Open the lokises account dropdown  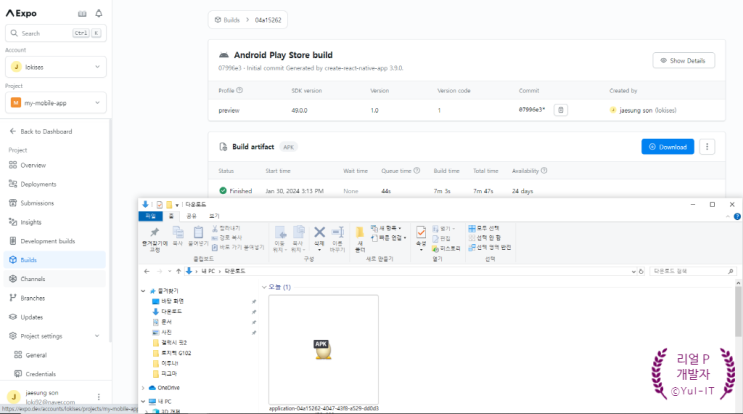click(x=55, y=67)
